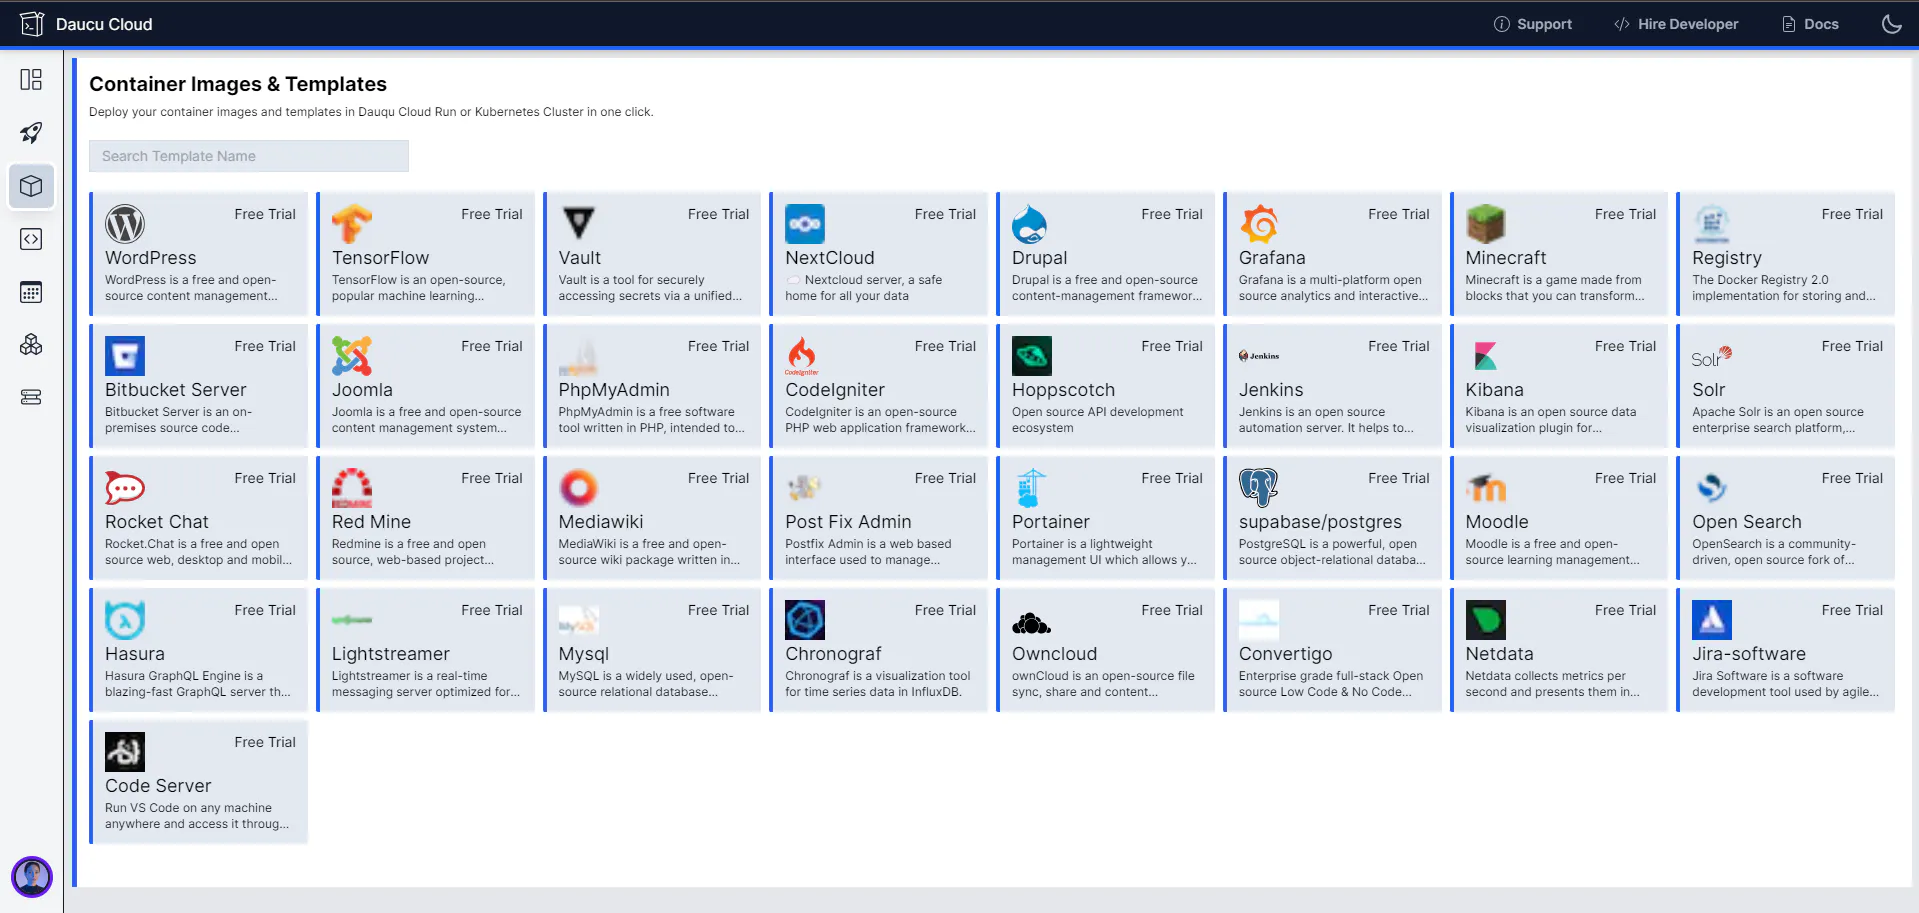Click the Jira-software logo icon
This screenshot has height=913, width=1919.
click(x=1712, y=620)
